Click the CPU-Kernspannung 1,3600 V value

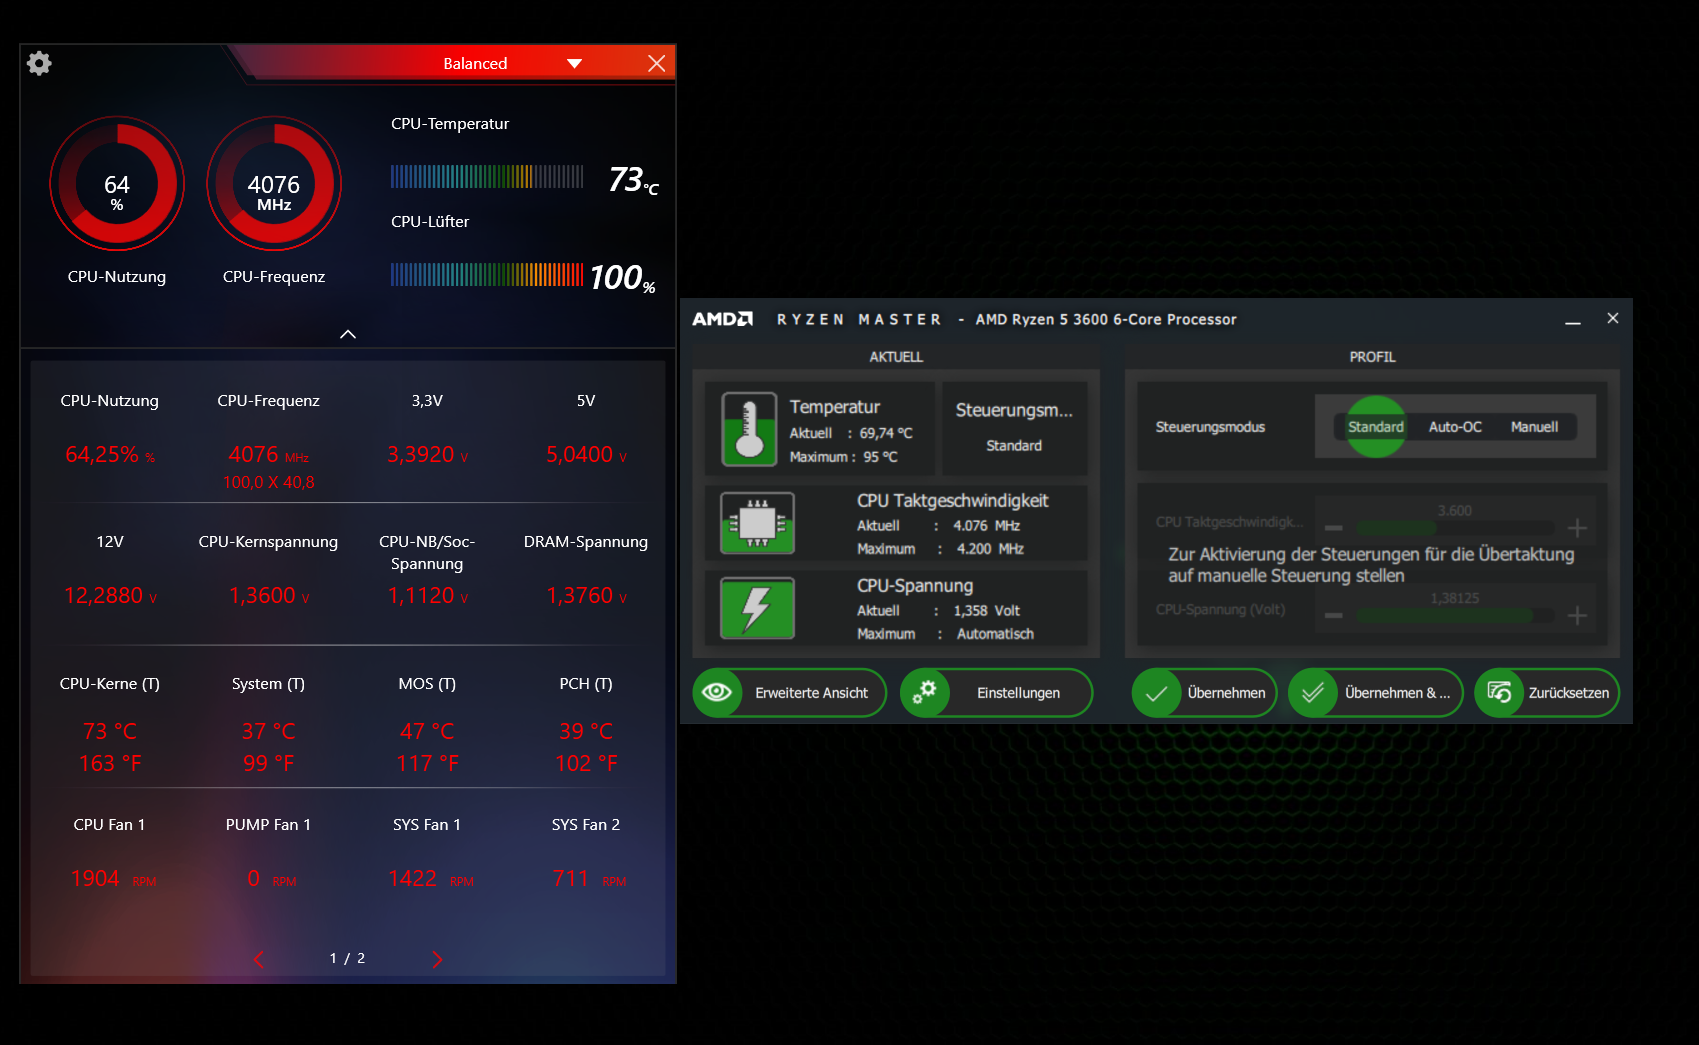(269, 596)
